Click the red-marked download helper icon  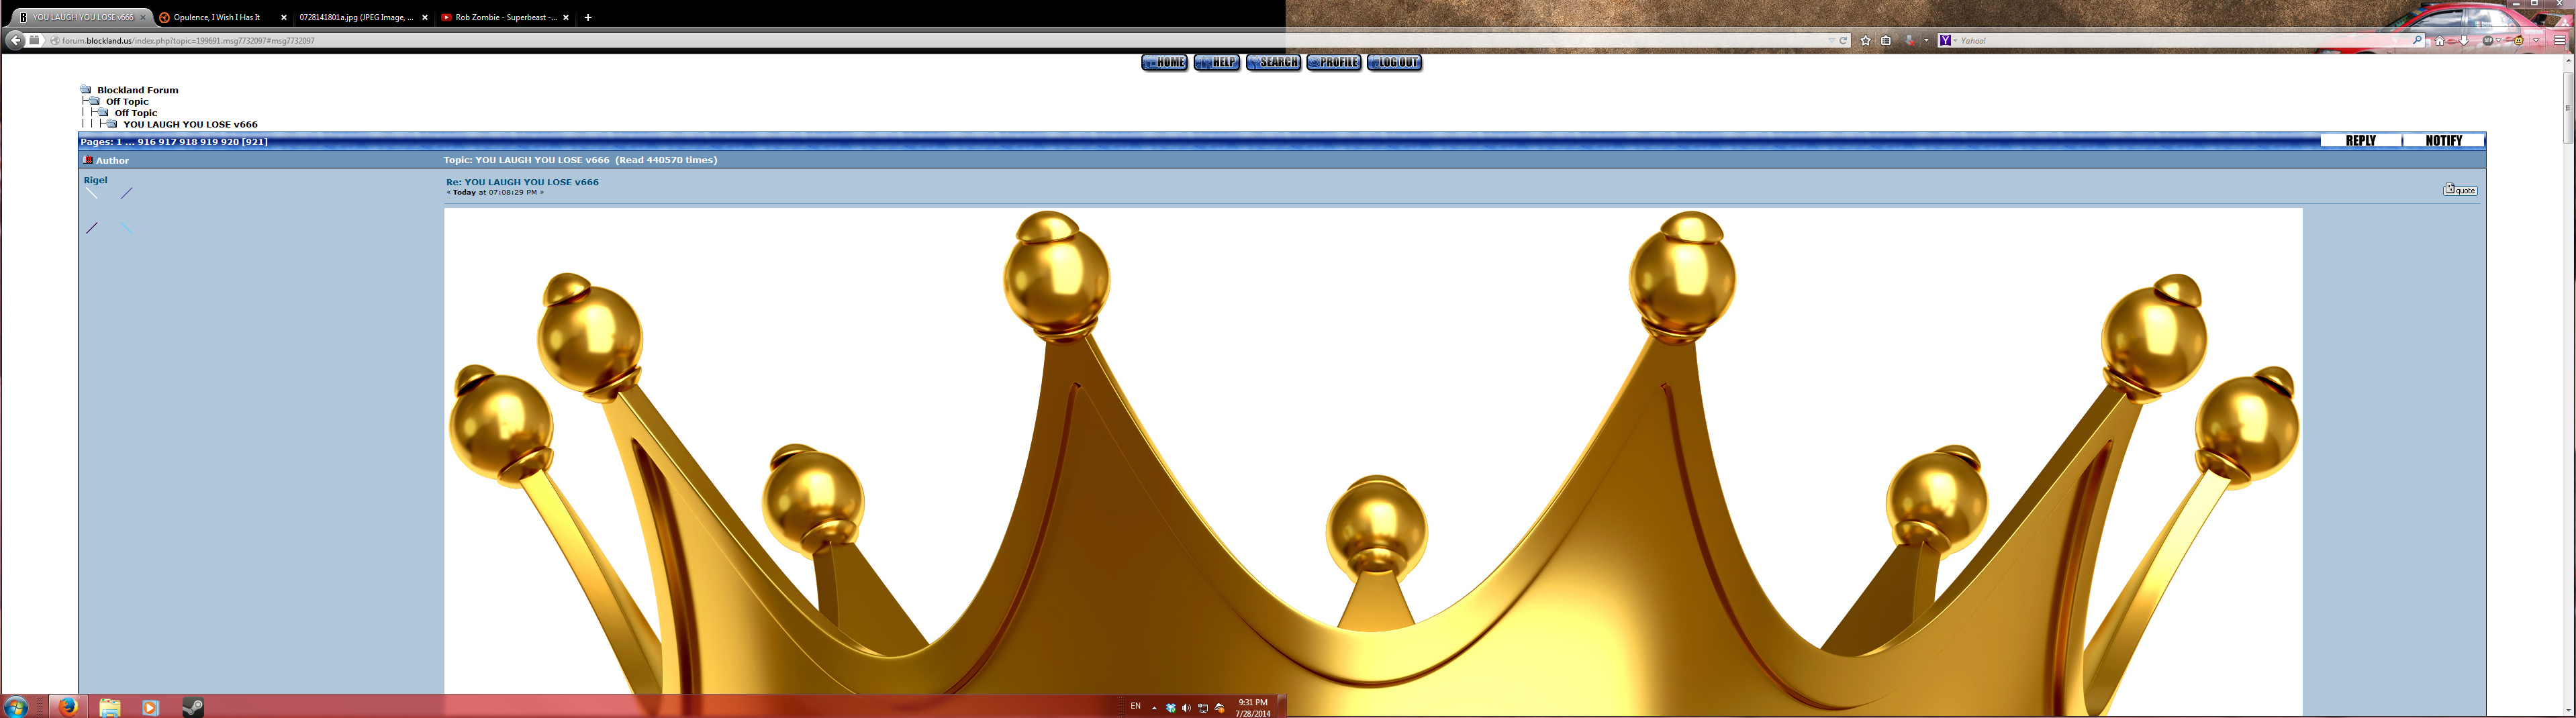click(1910, 41)
